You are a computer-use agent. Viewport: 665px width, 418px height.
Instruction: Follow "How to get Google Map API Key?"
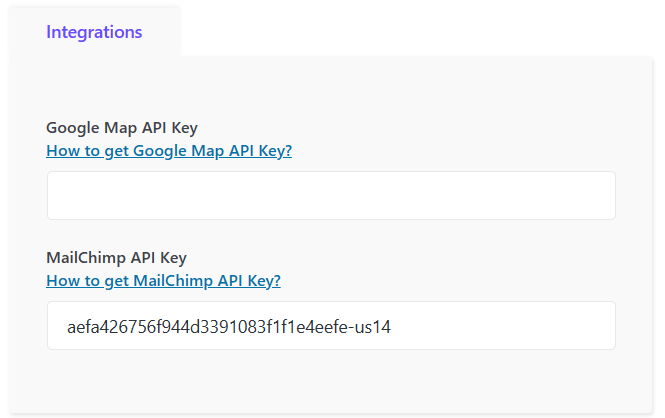(x=169, y=151)
